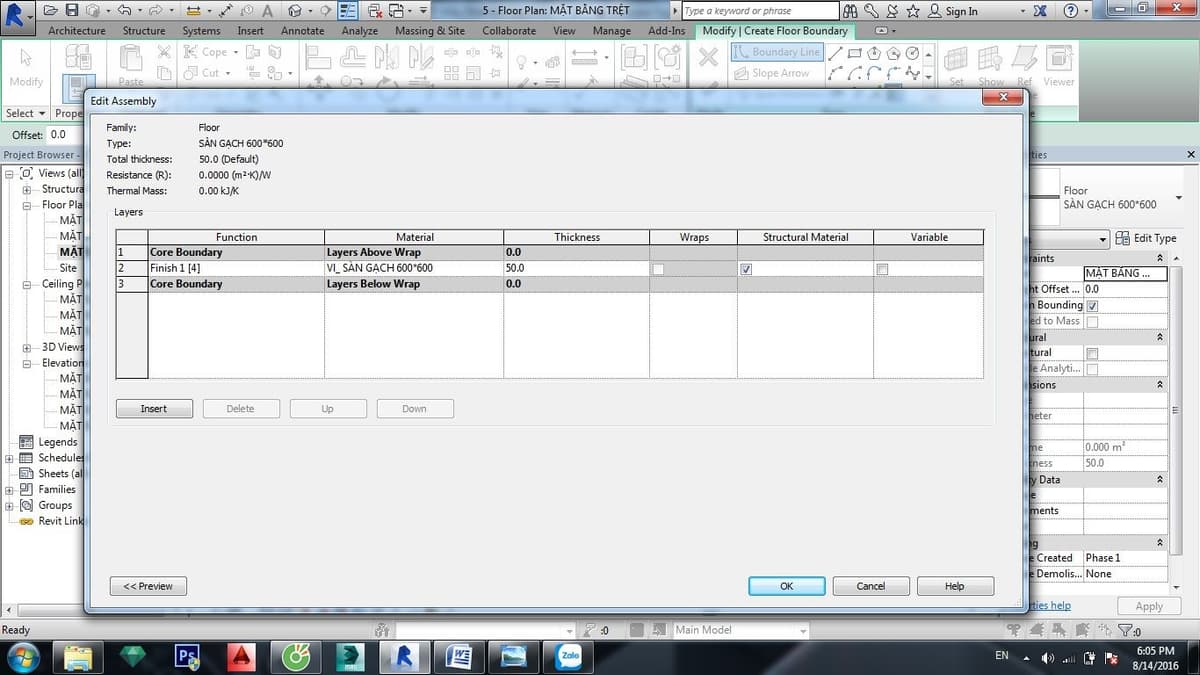Expand the 3D Views tree node
Screen dimensions: 1200x675
26,347
